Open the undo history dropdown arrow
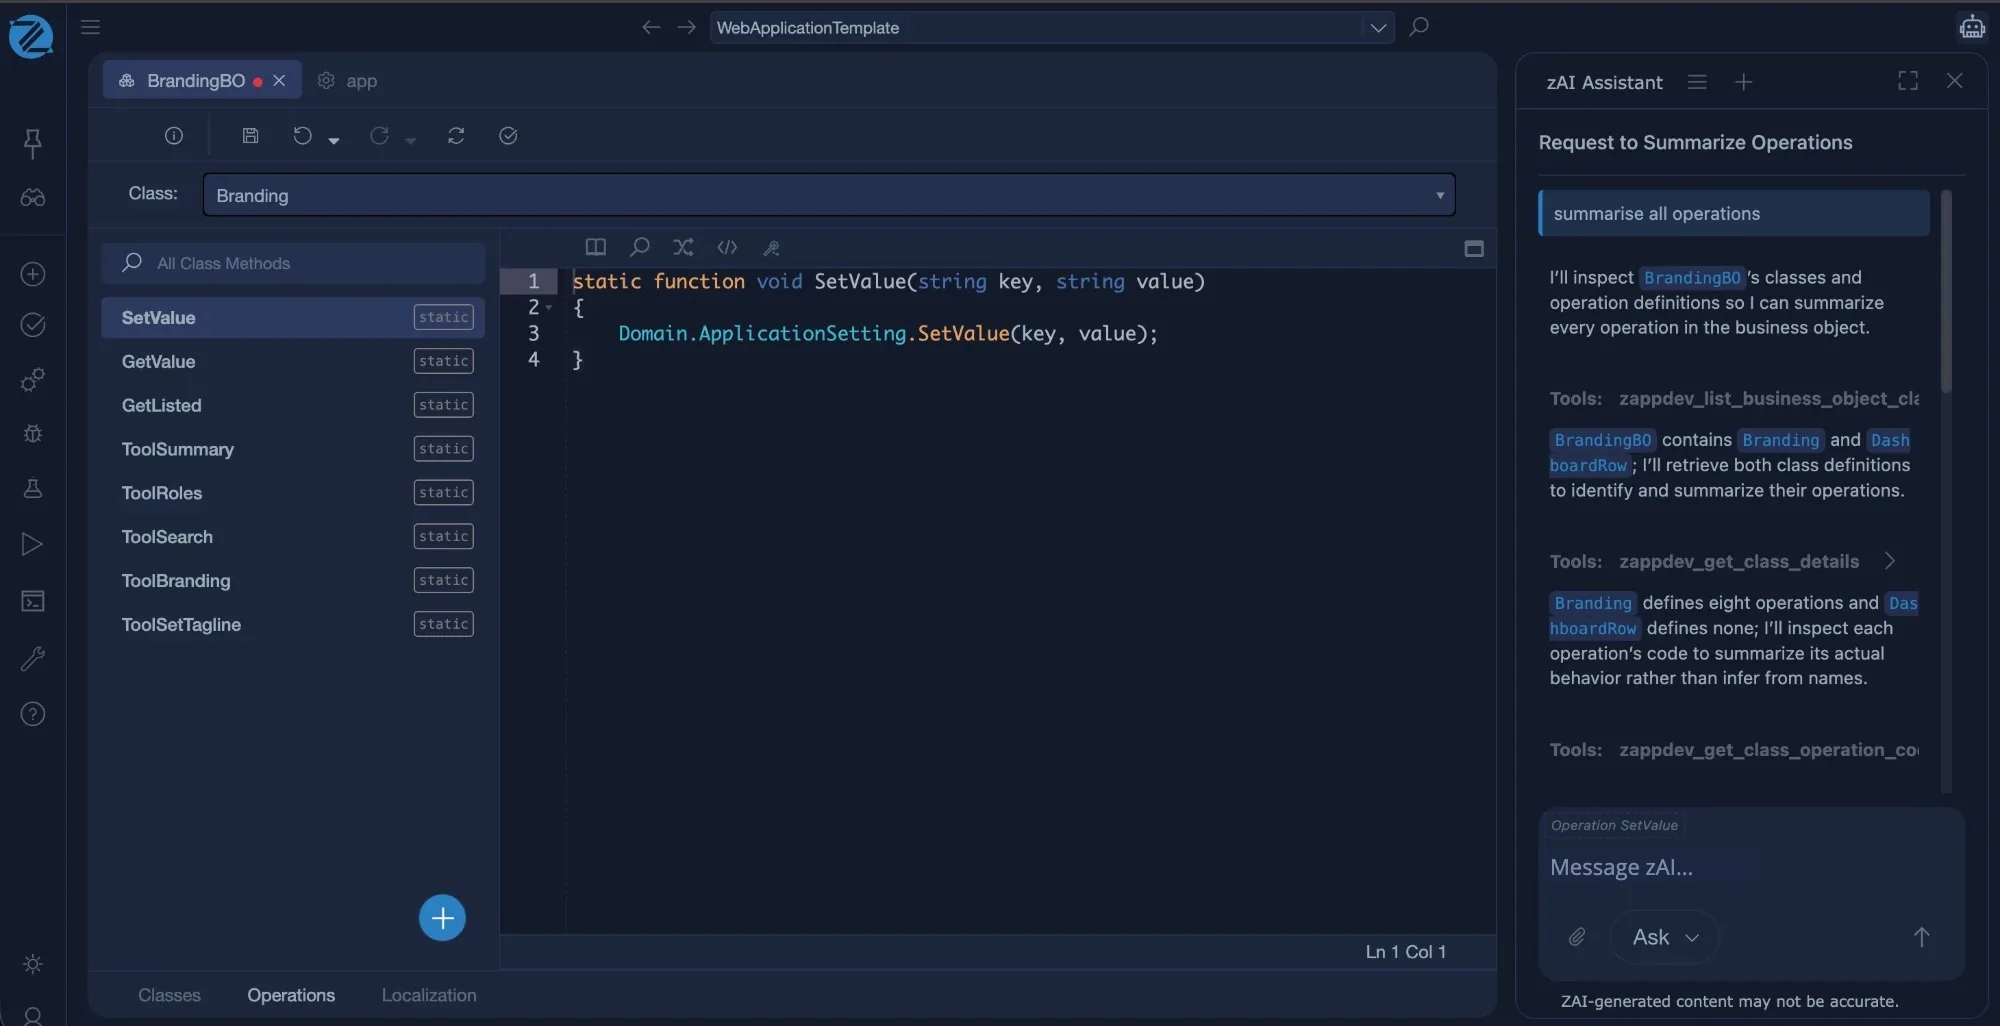Screen dimensions: 2000x1026 [x=334, y=141]
